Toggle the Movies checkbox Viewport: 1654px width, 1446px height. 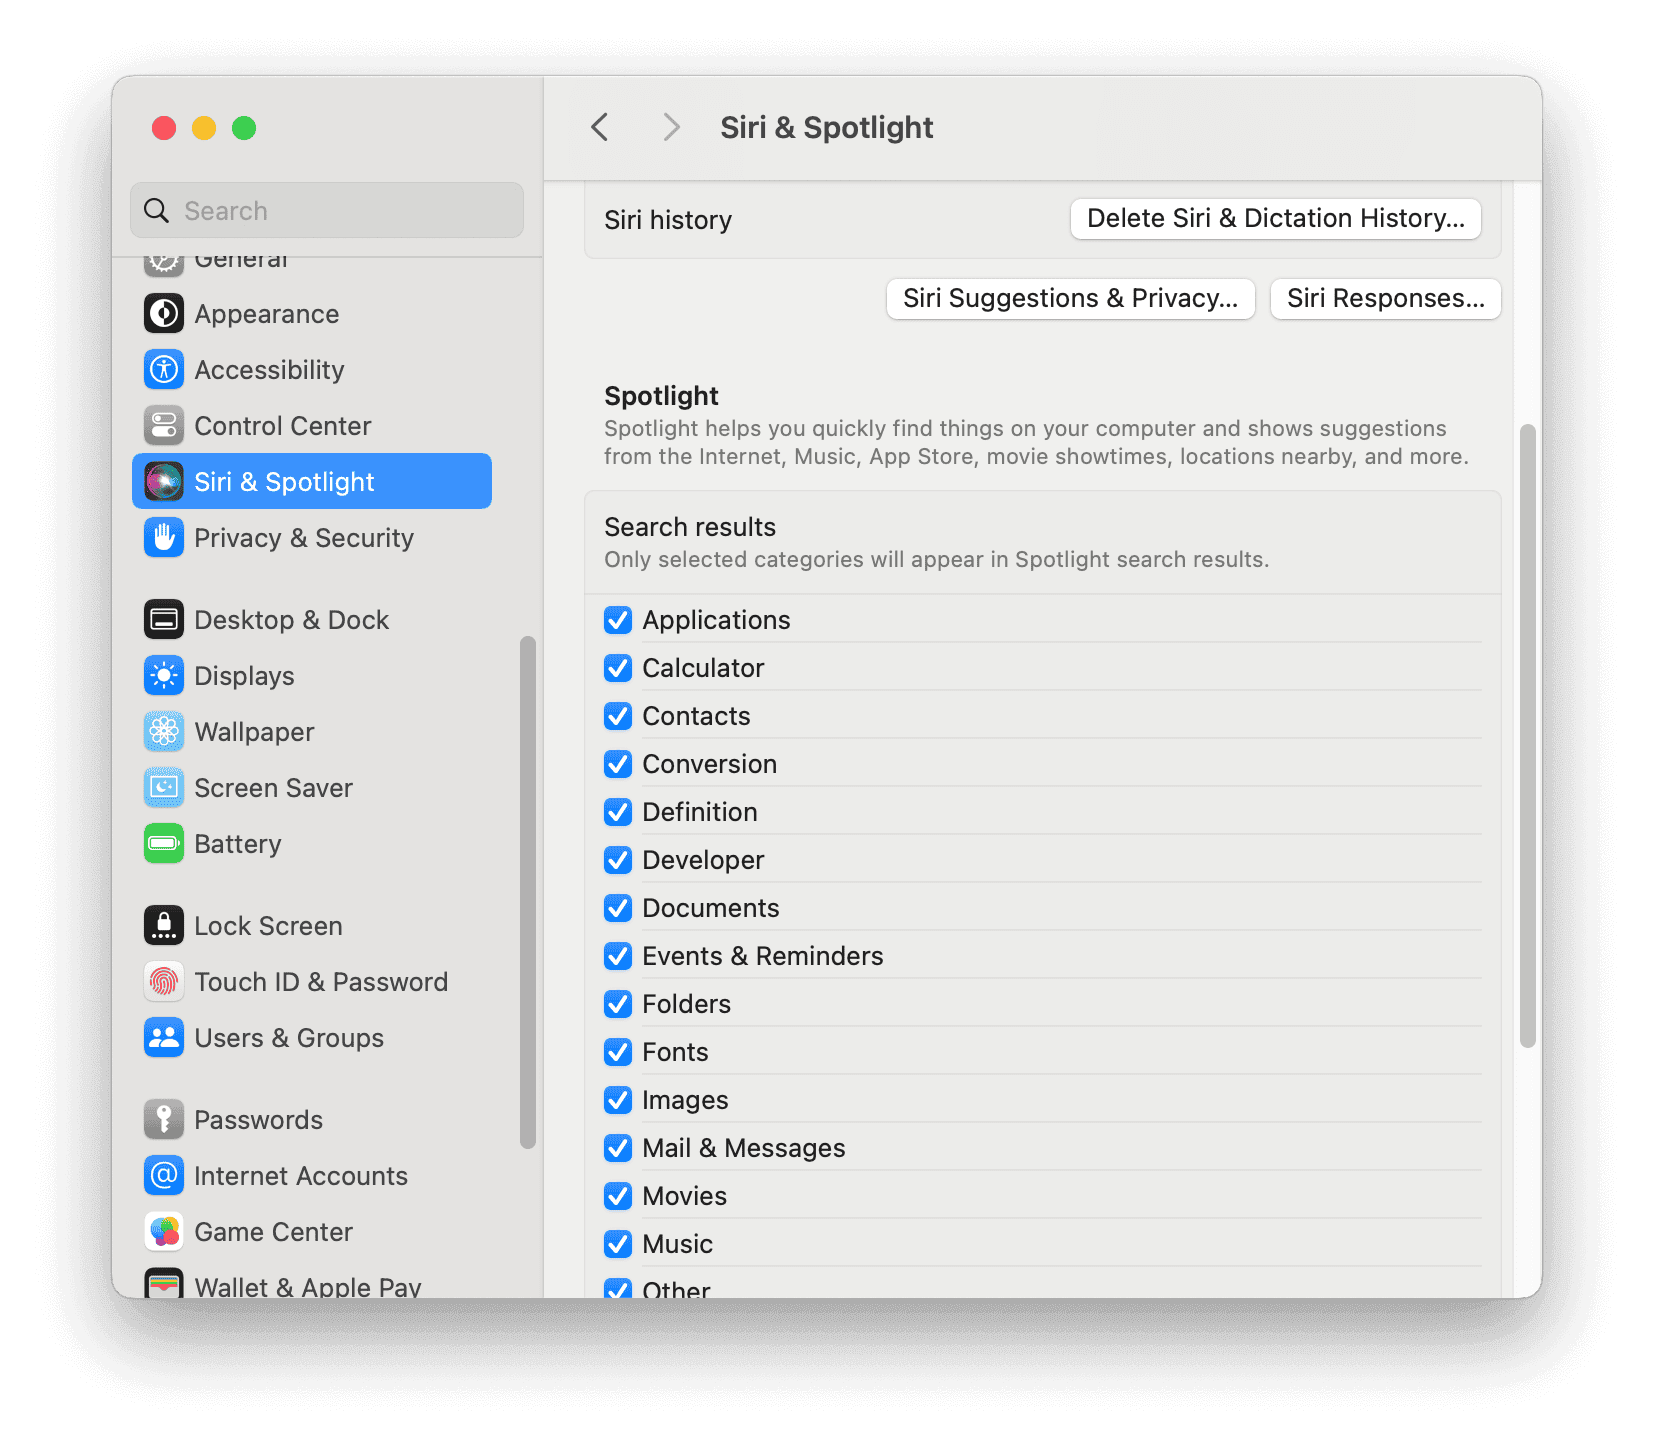pyautogui.click(x=618, y=1196)
